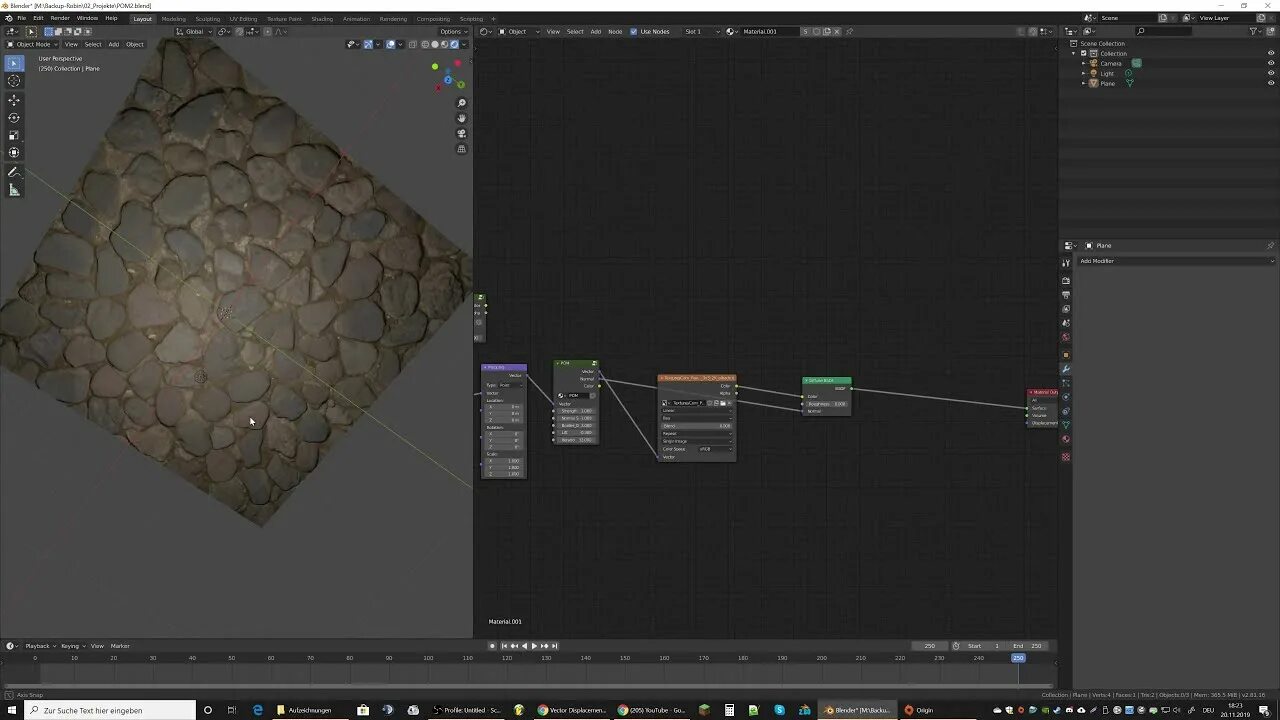The image size is (1280, 720).
Task: Click the current frame field showing 250
Action: 930,646
